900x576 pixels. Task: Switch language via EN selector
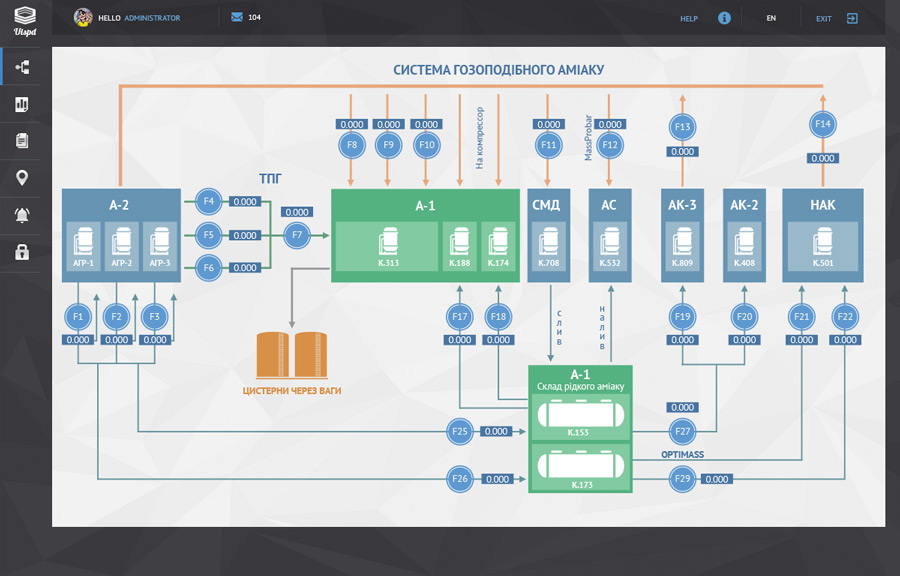click(x=771, y=18)
